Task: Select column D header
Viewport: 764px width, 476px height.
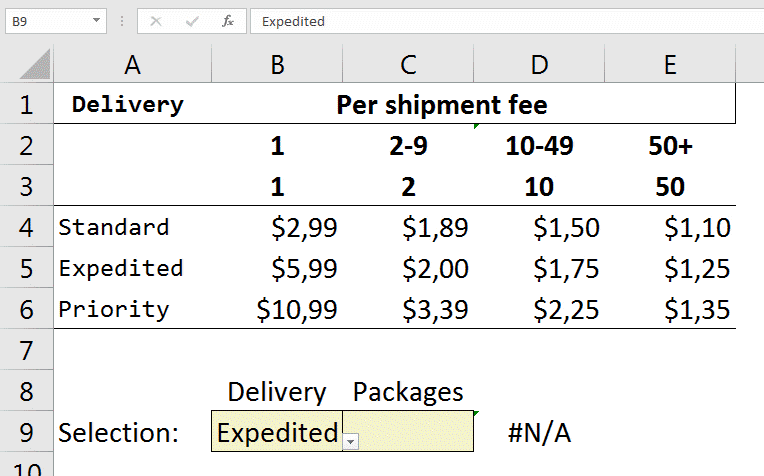Action: coord(539,65)
